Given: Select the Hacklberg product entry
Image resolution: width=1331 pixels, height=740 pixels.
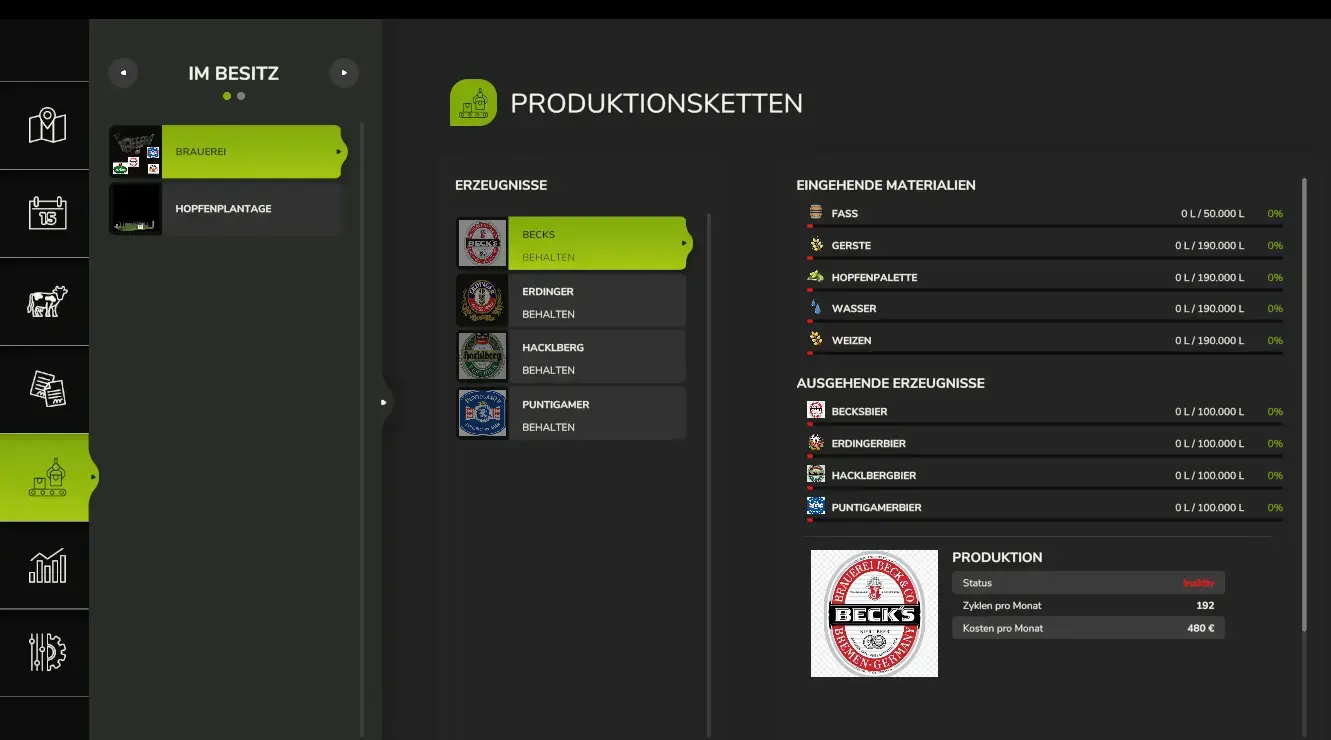Looking at the screenshot, I should (571, 358).
